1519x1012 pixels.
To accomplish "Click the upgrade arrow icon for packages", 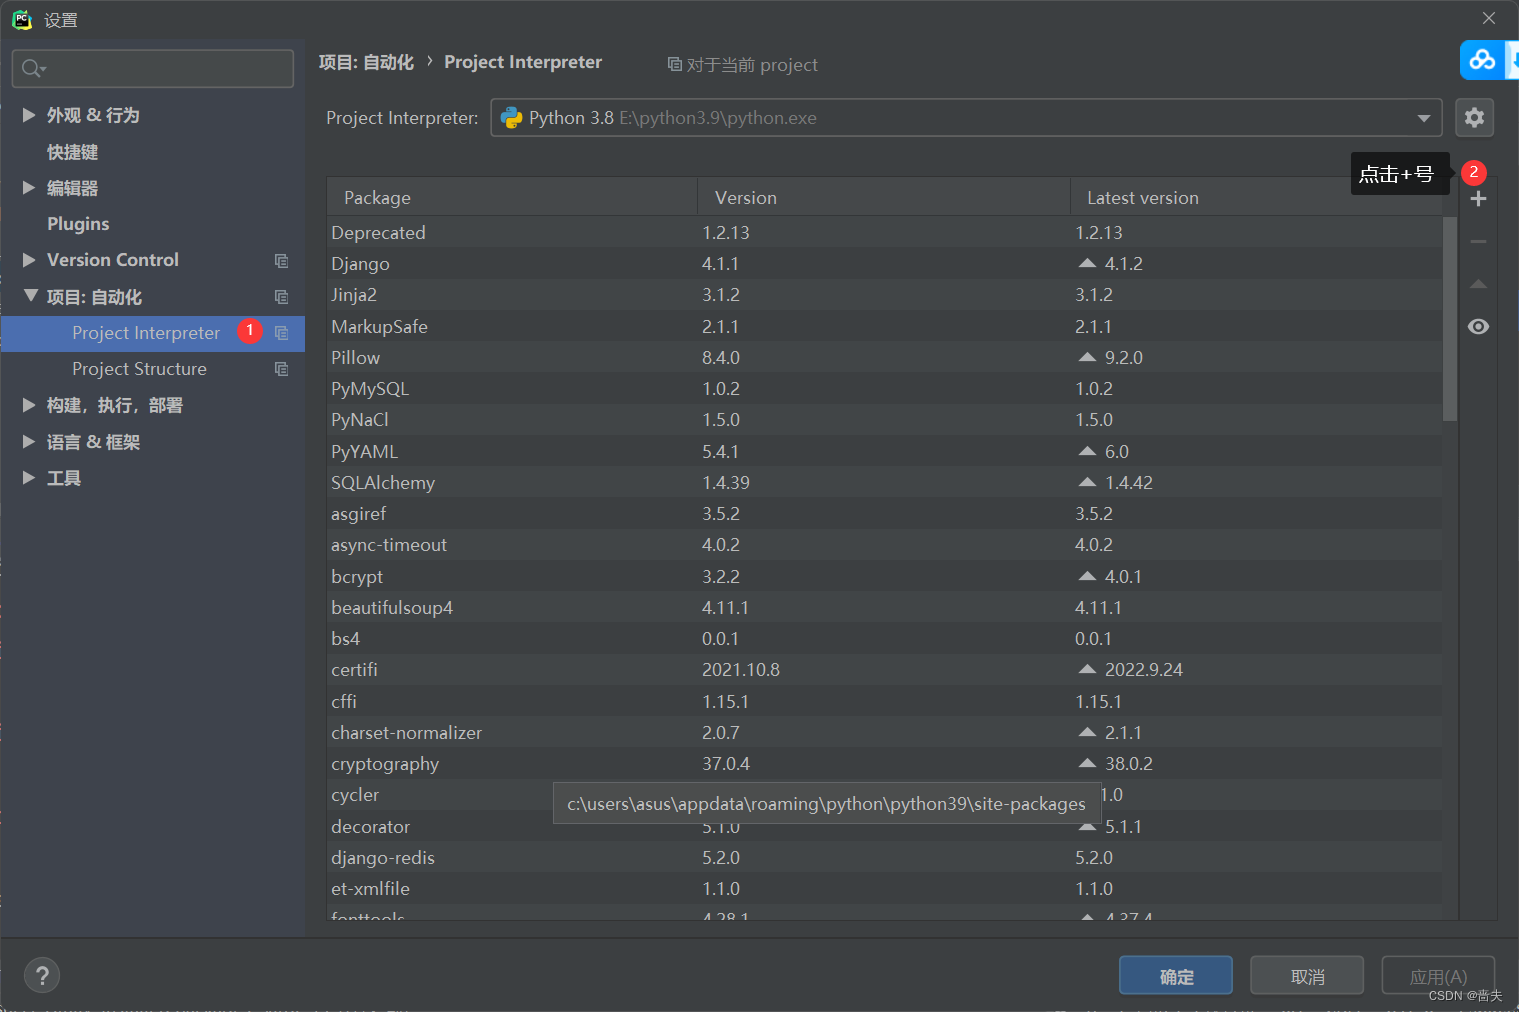I will (x=1478, y=284).
